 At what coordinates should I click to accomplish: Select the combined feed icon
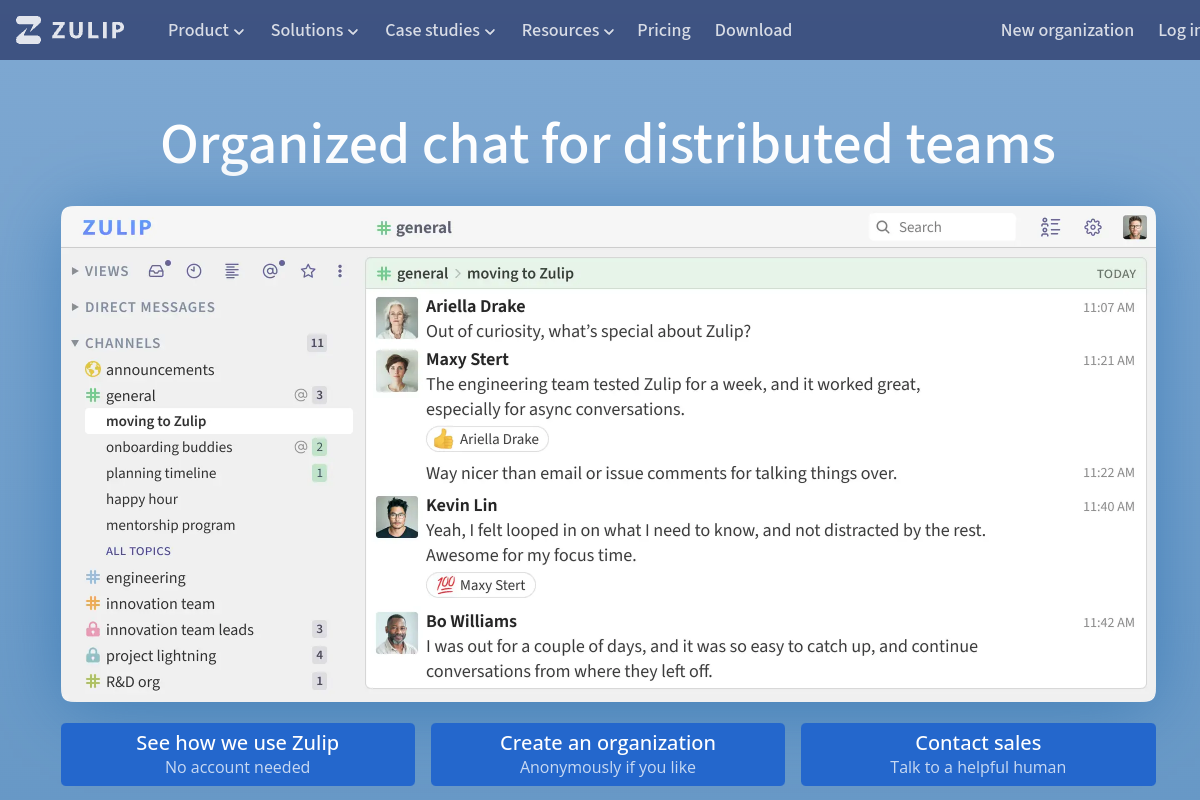point(232,271)
